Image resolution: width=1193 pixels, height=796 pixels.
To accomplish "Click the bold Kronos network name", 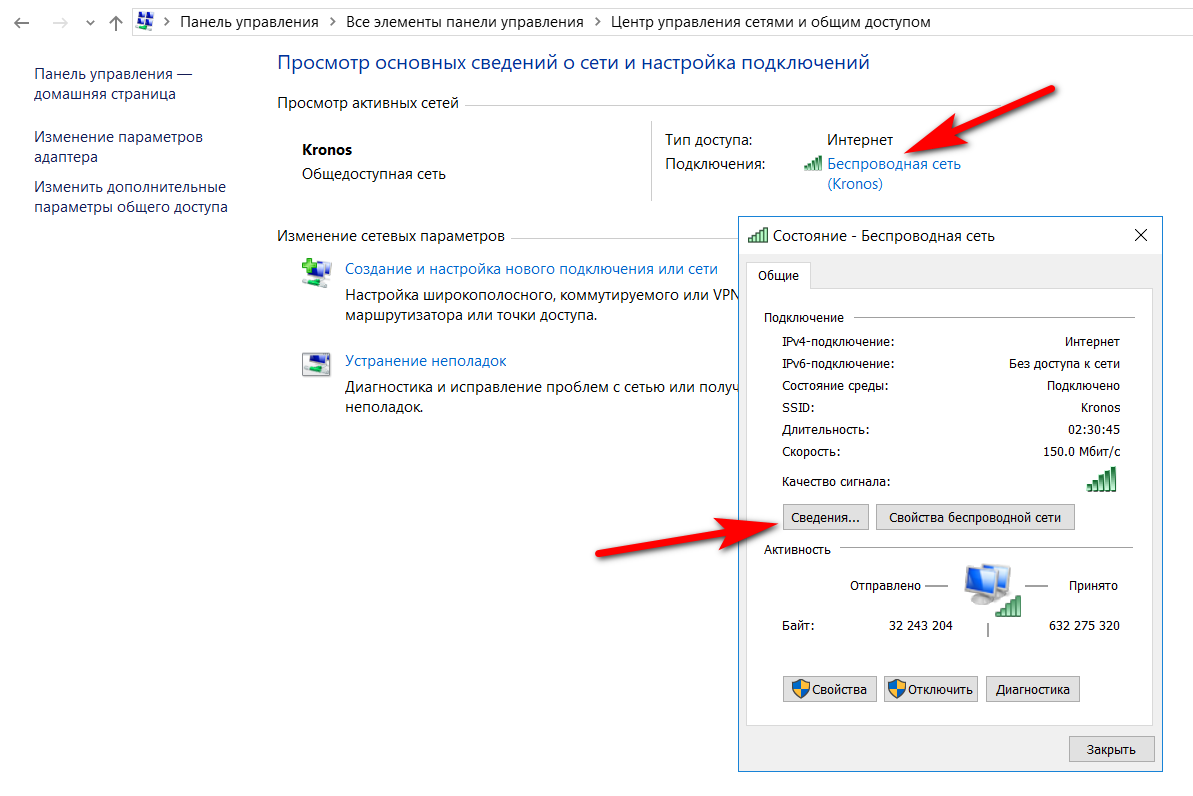I will (327, 150).
